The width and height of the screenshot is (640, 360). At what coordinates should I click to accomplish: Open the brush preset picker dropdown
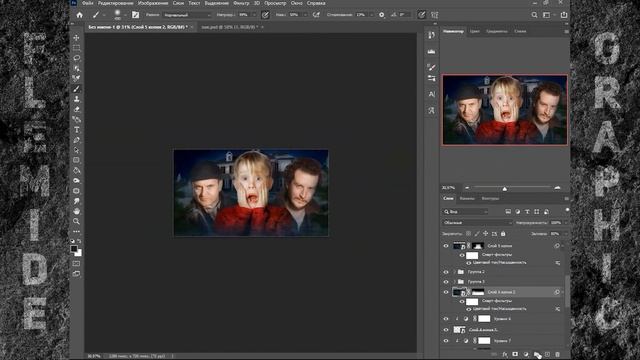click(x=125, y=15)
